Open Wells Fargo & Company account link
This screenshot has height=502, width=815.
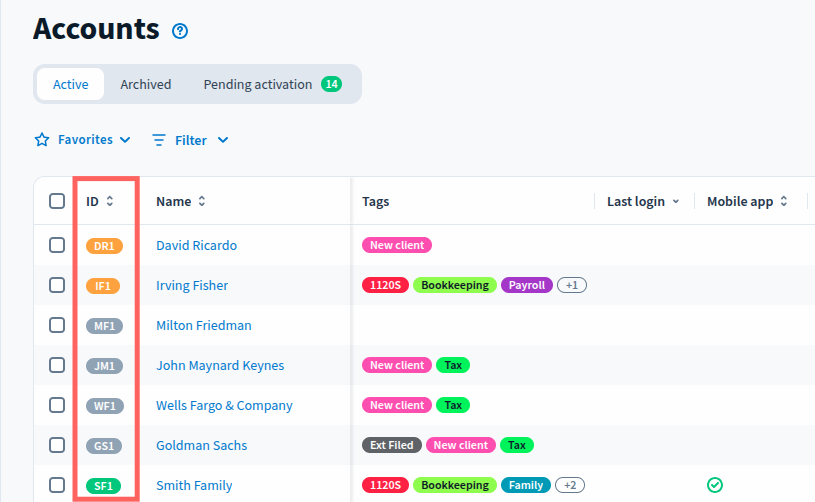(224, 406)
